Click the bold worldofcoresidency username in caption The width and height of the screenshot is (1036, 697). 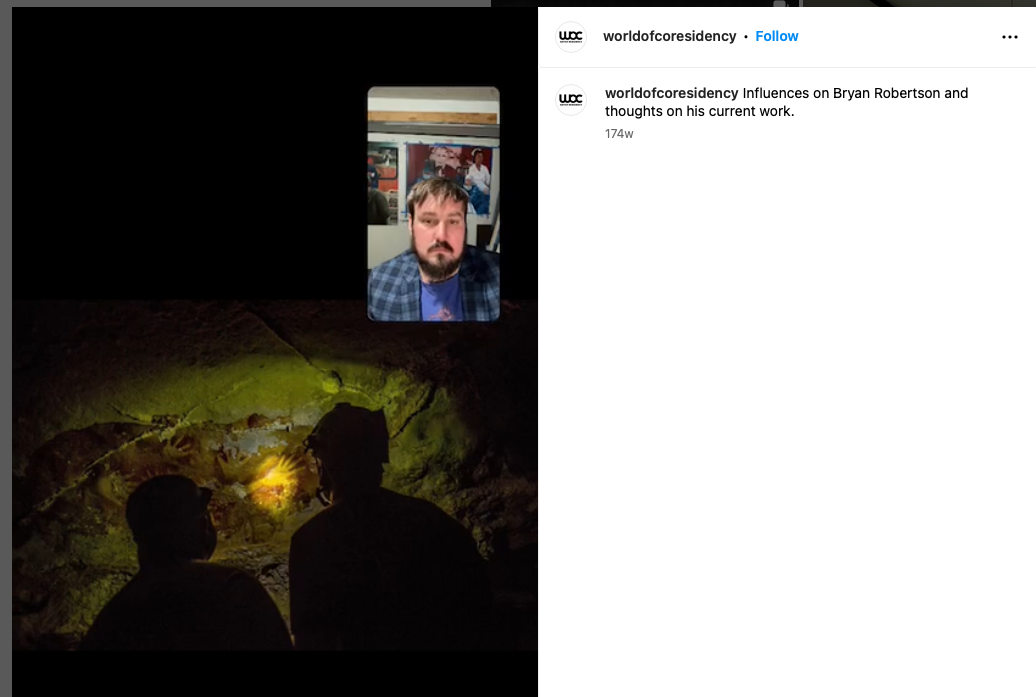click(x=671, y=93)
